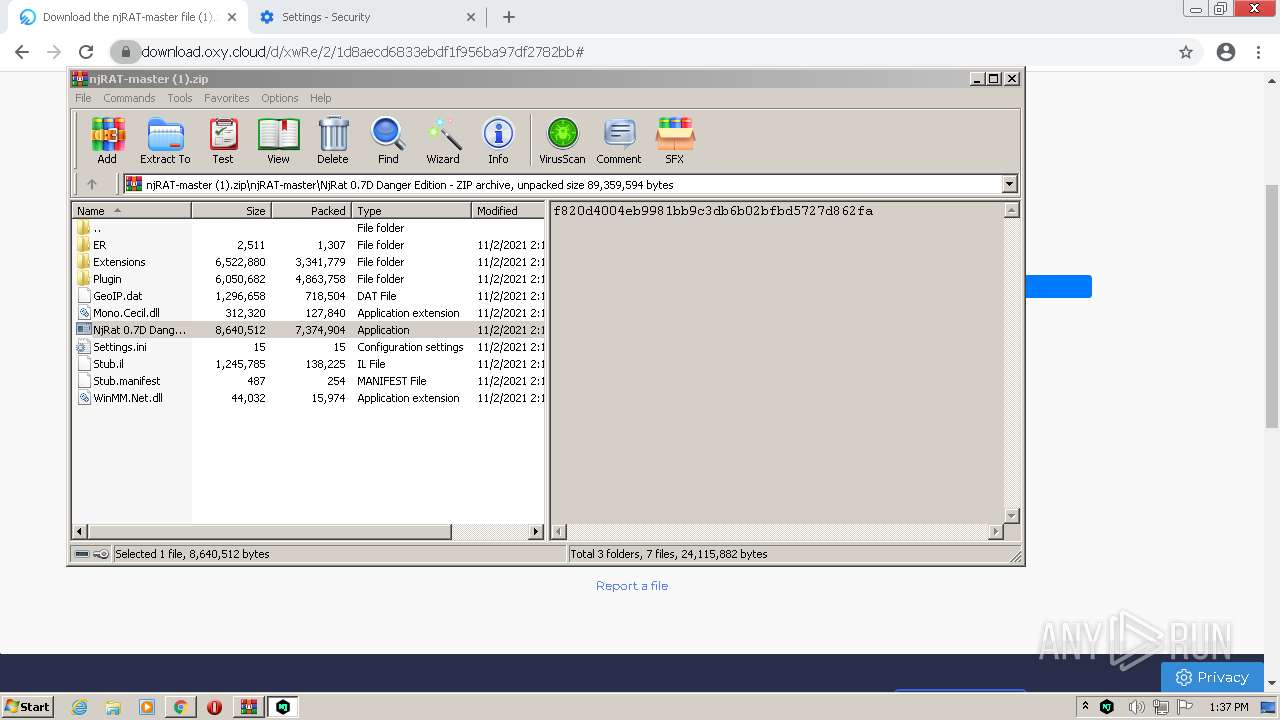Click the browser back arrow

click(22, 52)
